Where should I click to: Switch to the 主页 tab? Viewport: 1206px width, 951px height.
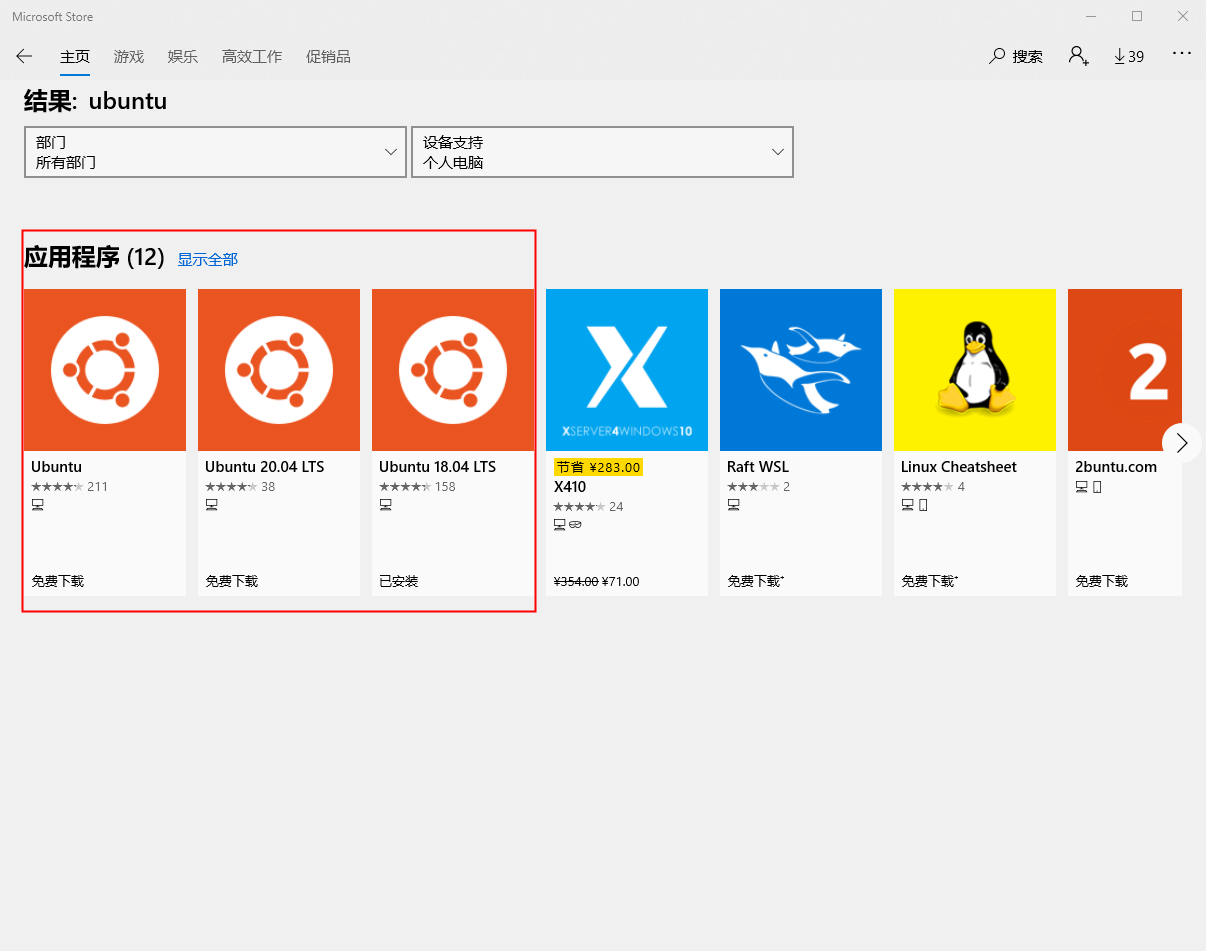coord(75,57)
